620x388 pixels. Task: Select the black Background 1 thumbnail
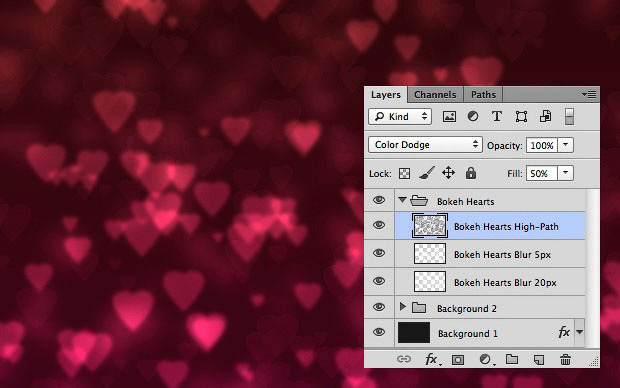(x=414, y=332)
